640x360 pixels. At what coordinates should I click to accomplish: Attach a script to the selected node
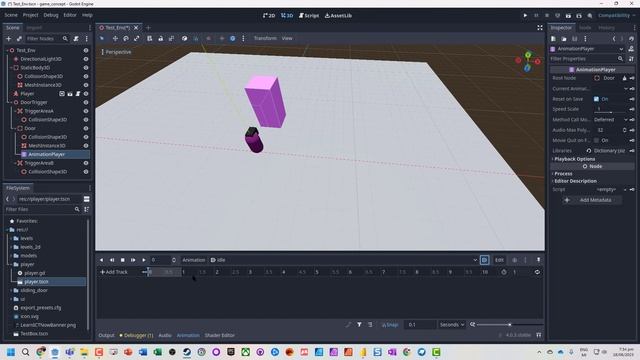[76, 39]
